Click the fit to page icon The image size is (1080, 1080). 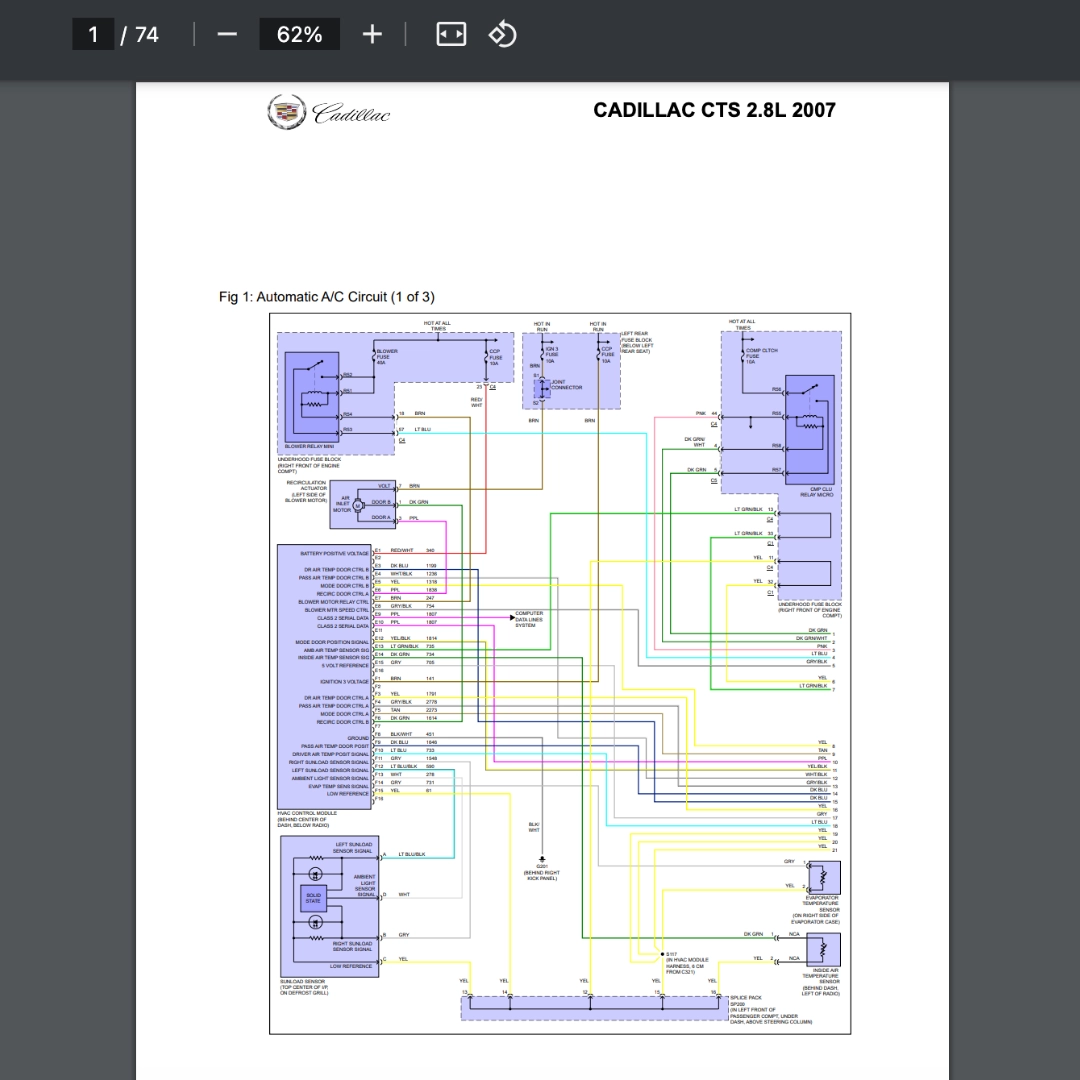point(451,34)
